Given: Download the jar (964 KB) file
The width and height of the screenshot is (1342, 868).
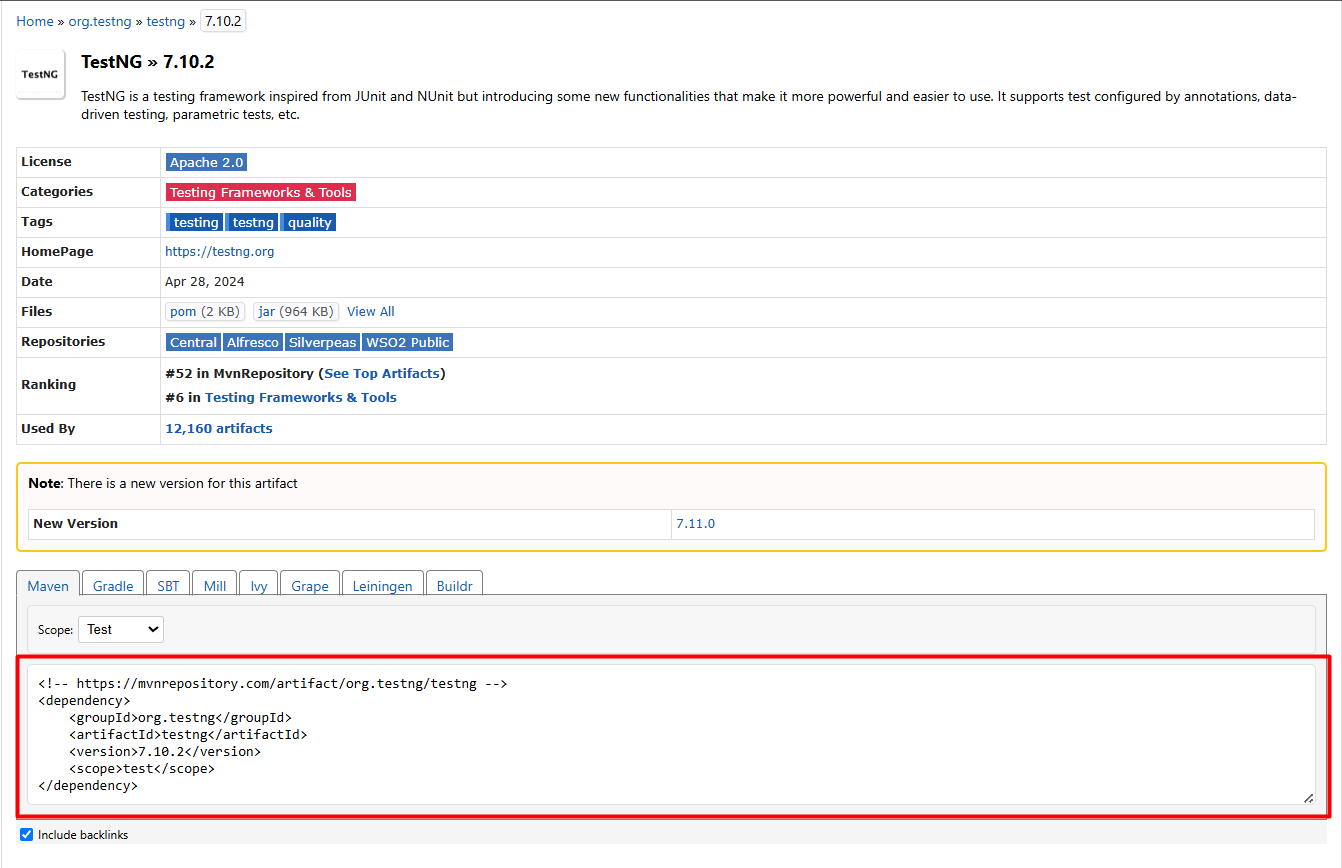Looking at the screenshot, I should pyautogui.click(x=296, y=312).
